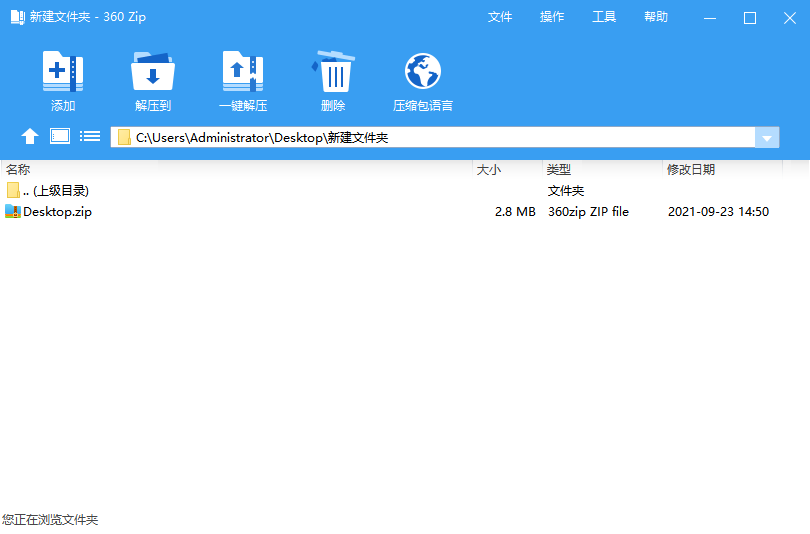
Task: Click the 一键解压 one-click extract icon
Action: (243, 72)
